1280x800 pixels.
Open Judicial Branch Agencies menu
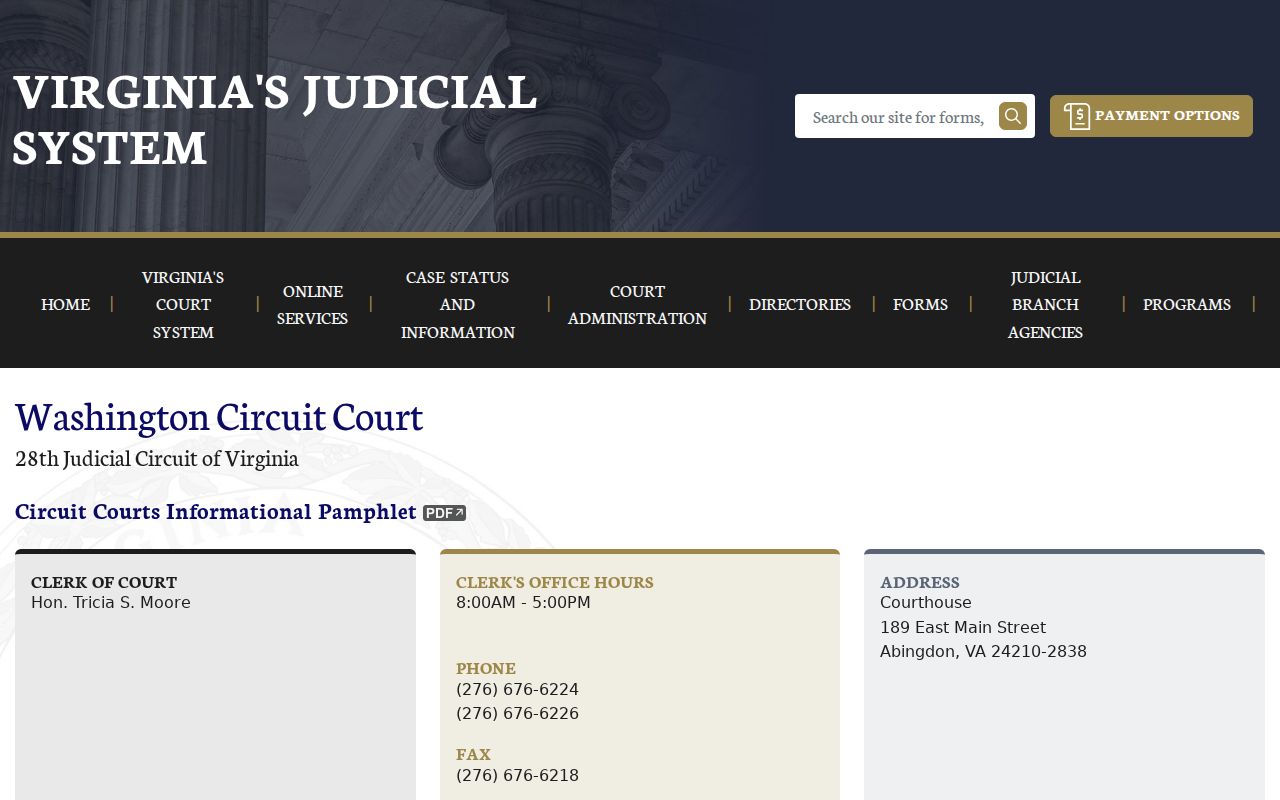[x=1045, y=304]
